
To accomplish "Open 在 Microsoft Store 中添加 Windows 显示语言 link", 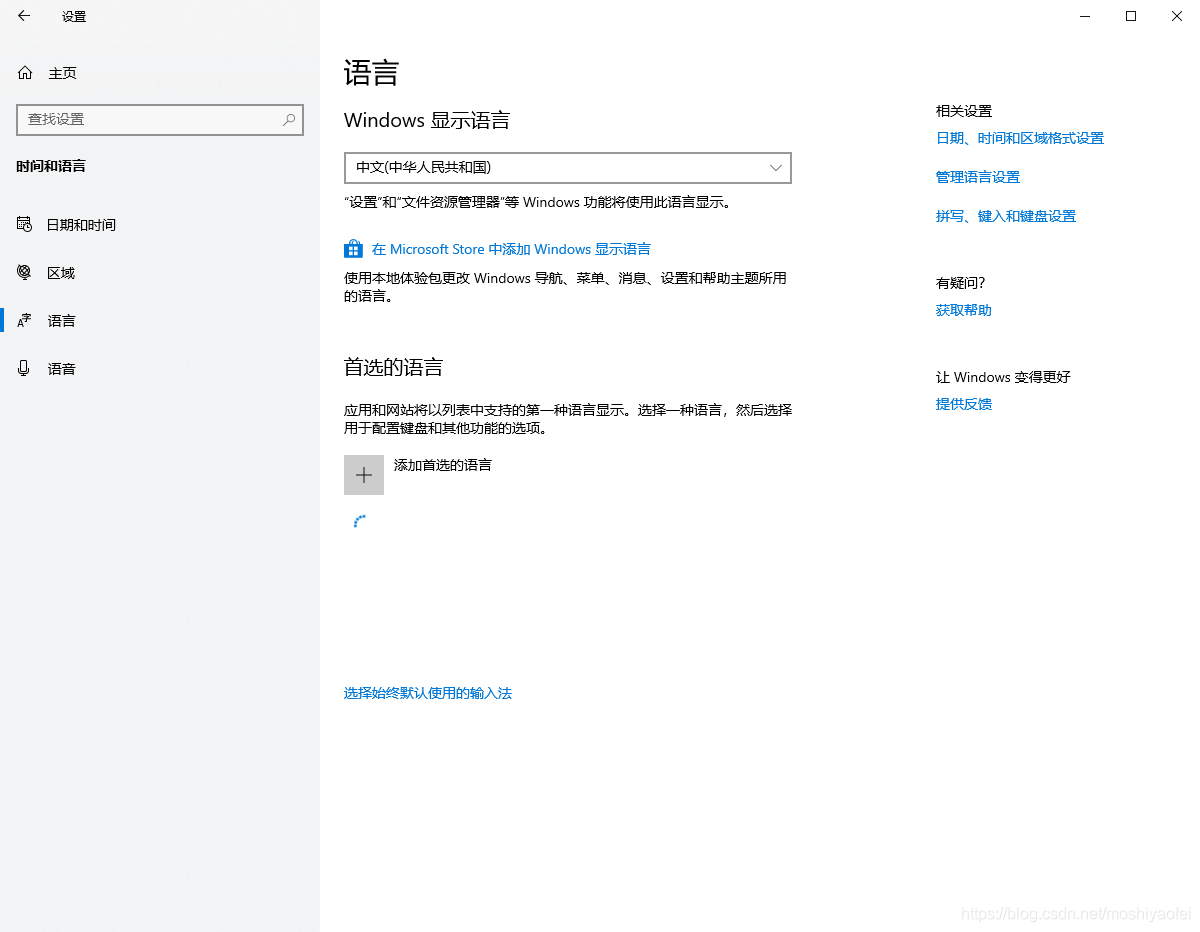I will point(511,249).
